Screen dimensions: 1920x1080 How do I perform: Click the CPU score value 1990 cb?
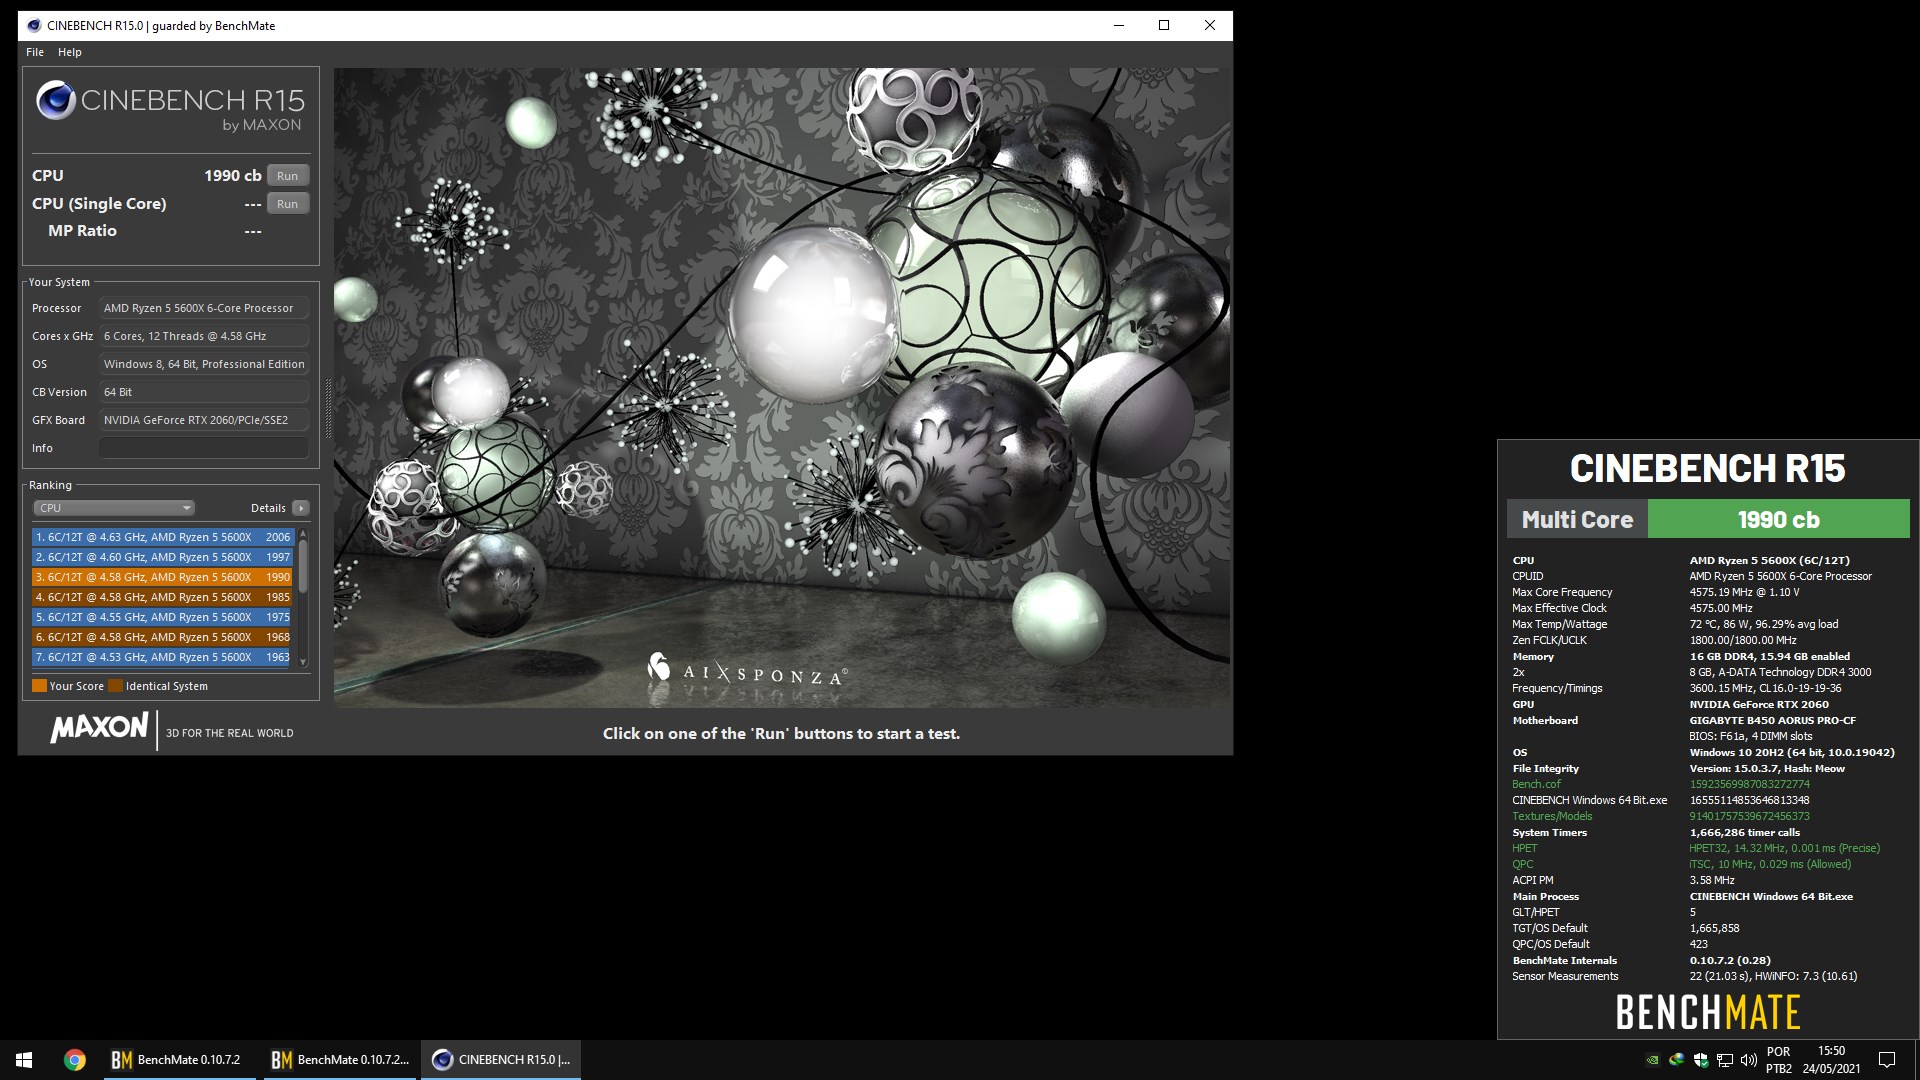coord(232,176)
